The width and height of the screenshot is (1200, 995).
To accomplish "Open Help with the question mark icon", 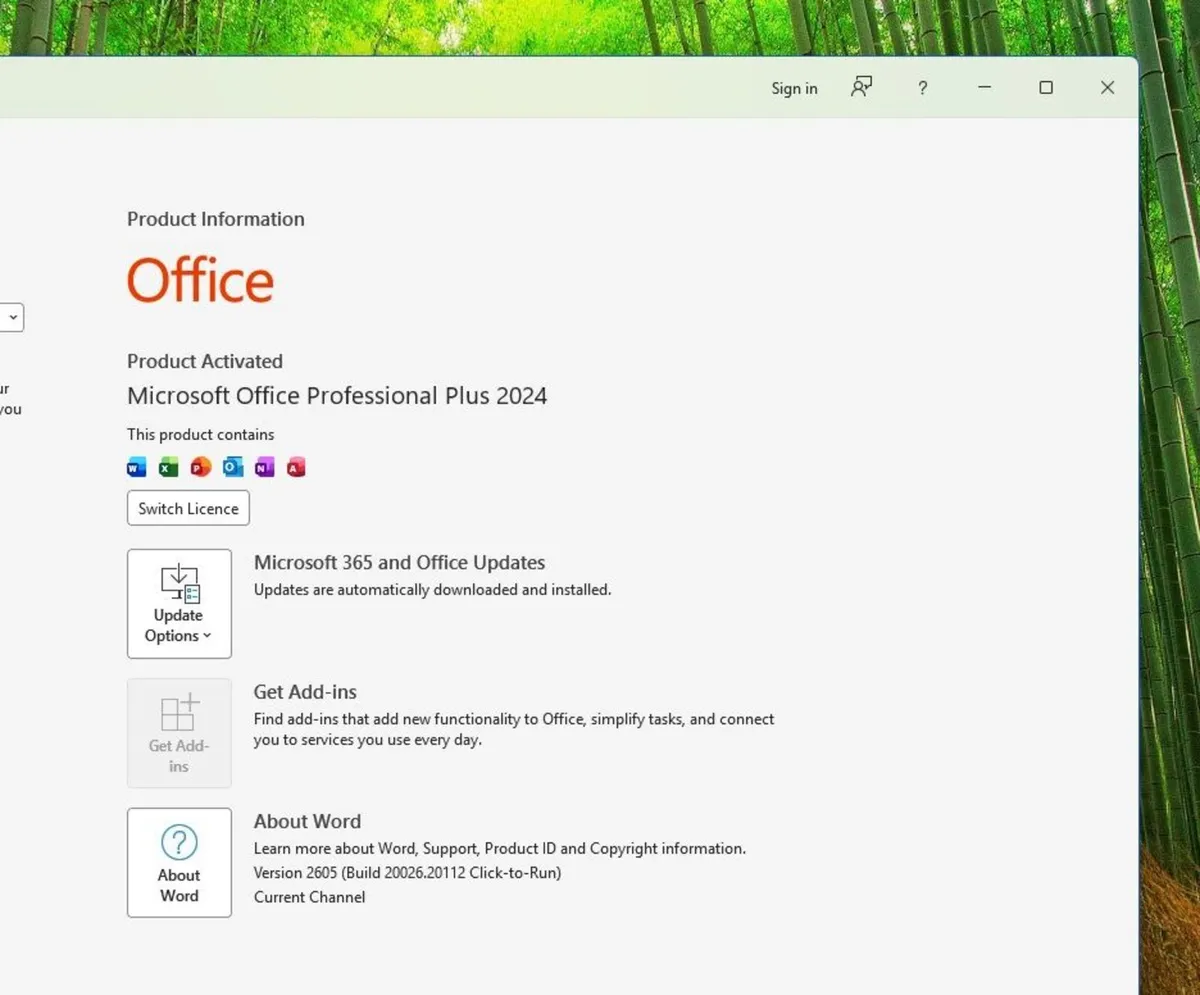I will (922, 88).
